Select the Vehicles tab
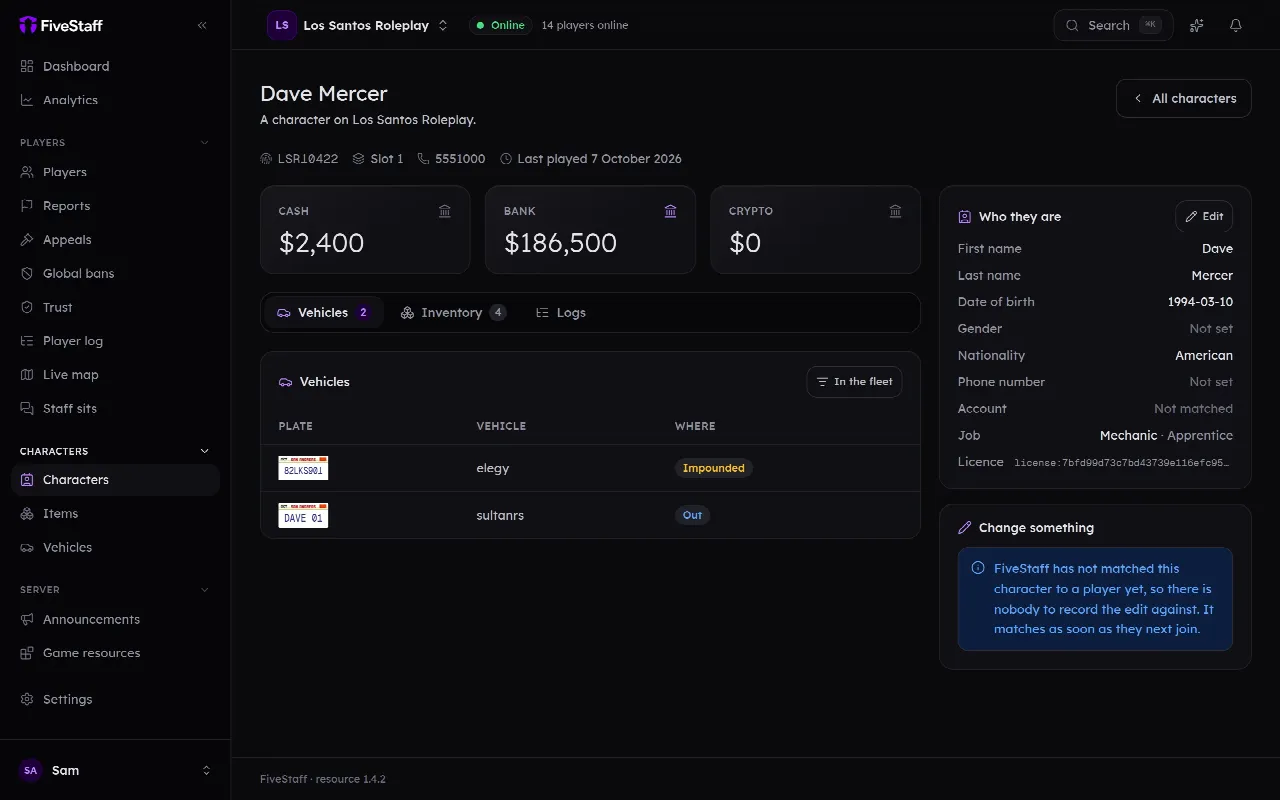Viewport: 1280px width, 800px height. point(324,313)
